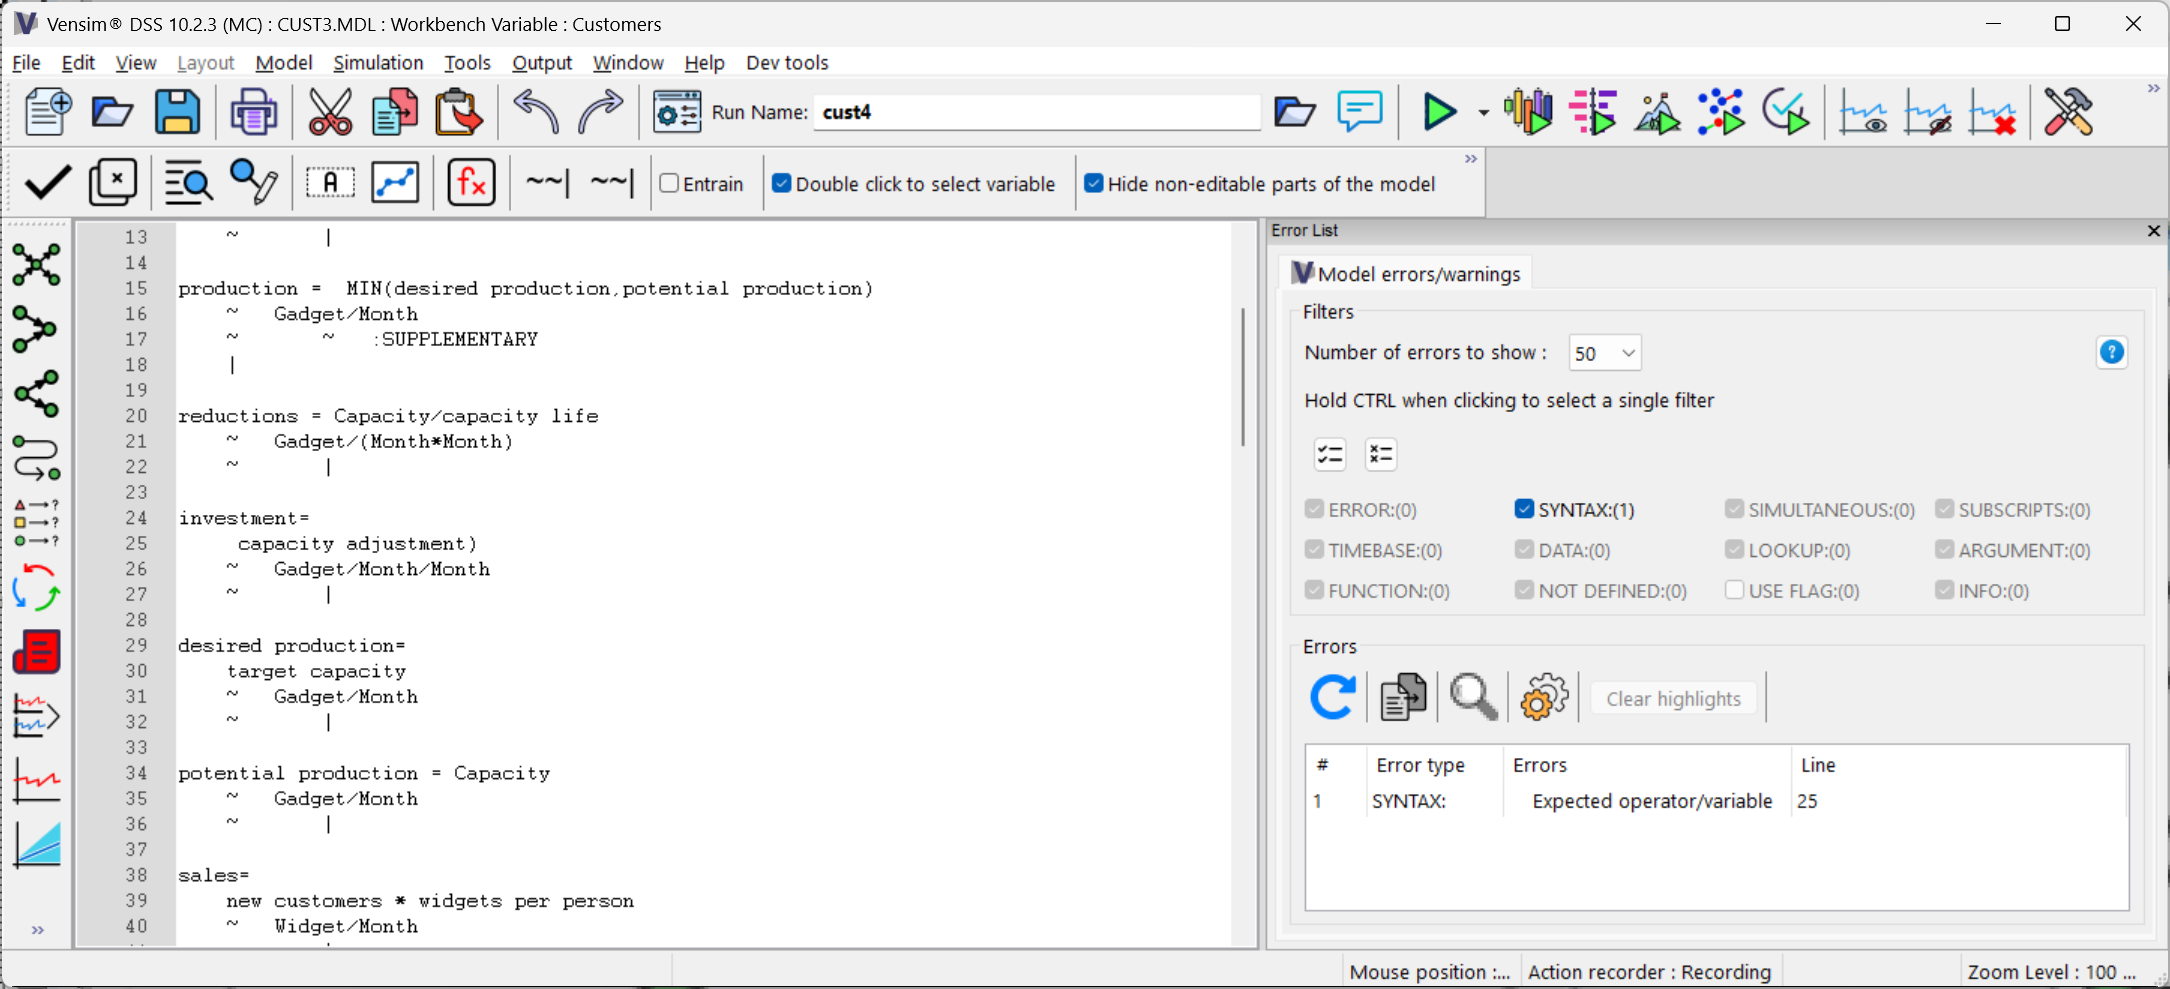The height and width of the screenshot is (989, 2170).
Task: Run the model with the Simulate button
Action: [x=1440, y=112]
